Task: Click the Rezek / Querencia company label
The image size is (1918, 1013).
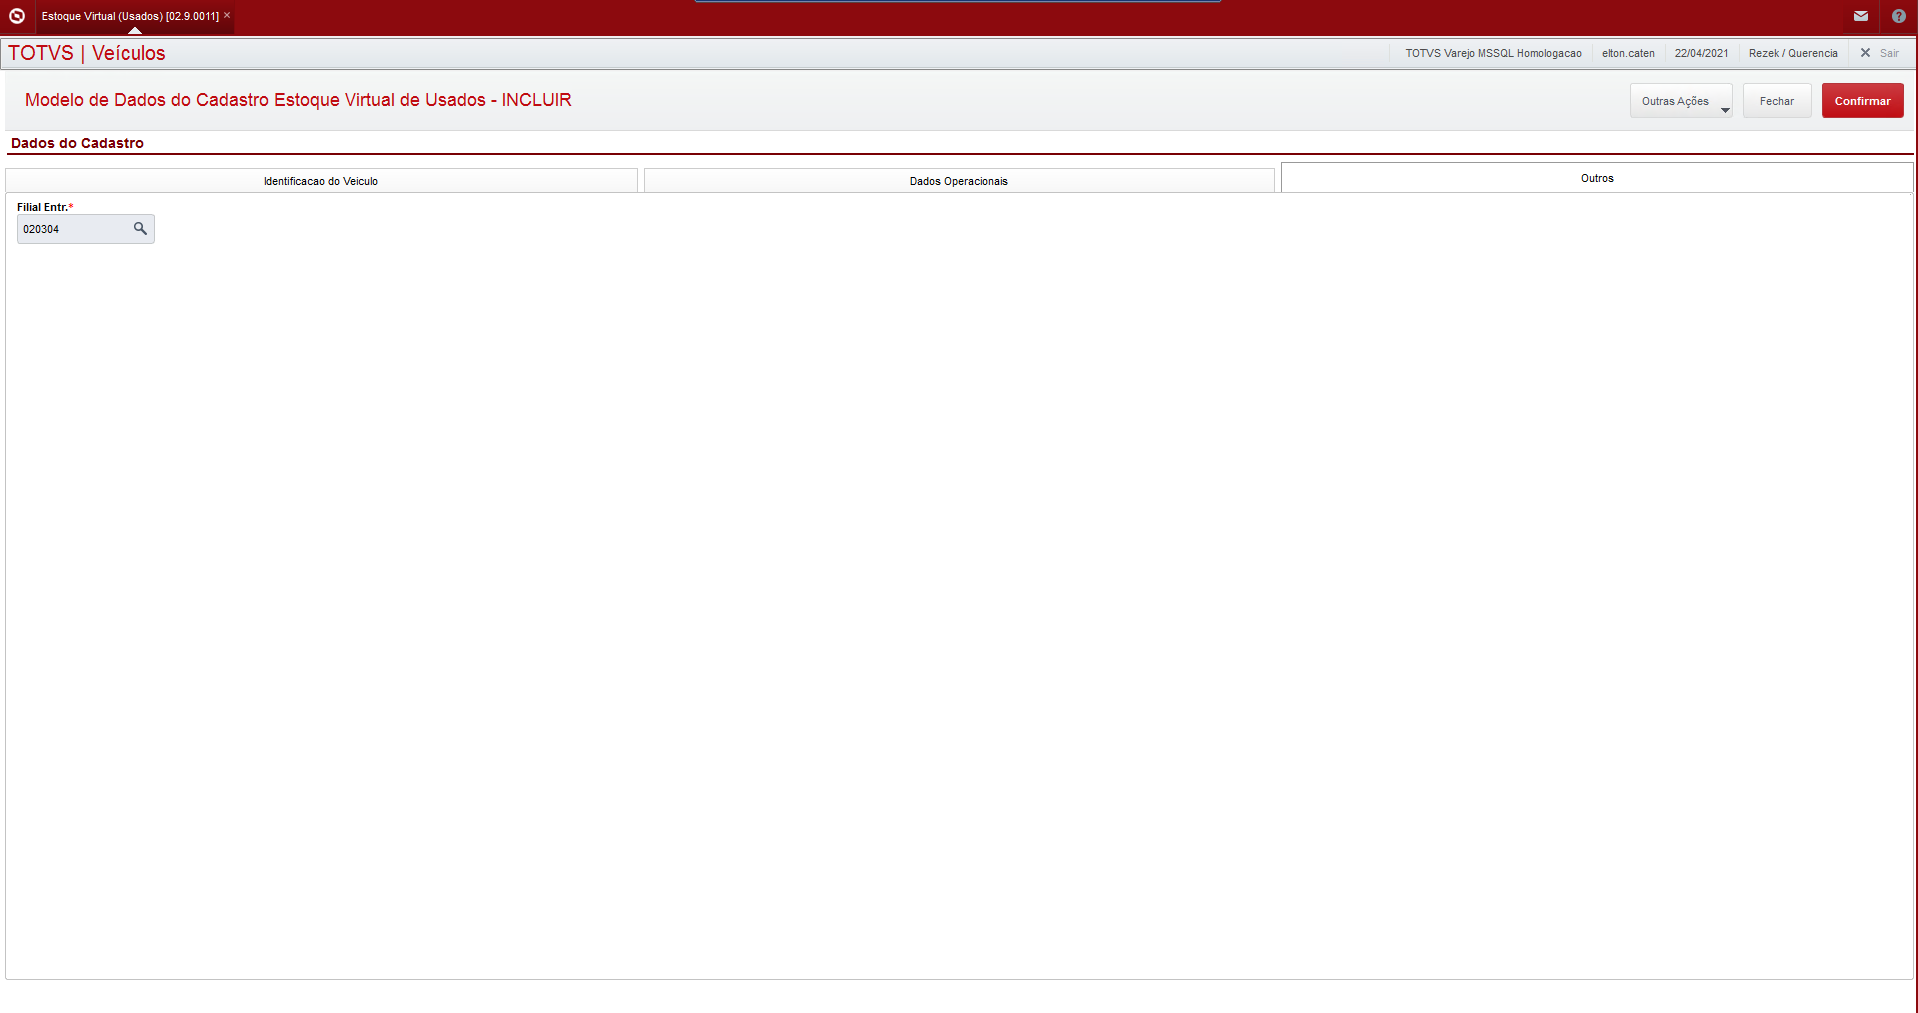Action: (x=1793, y=53)
